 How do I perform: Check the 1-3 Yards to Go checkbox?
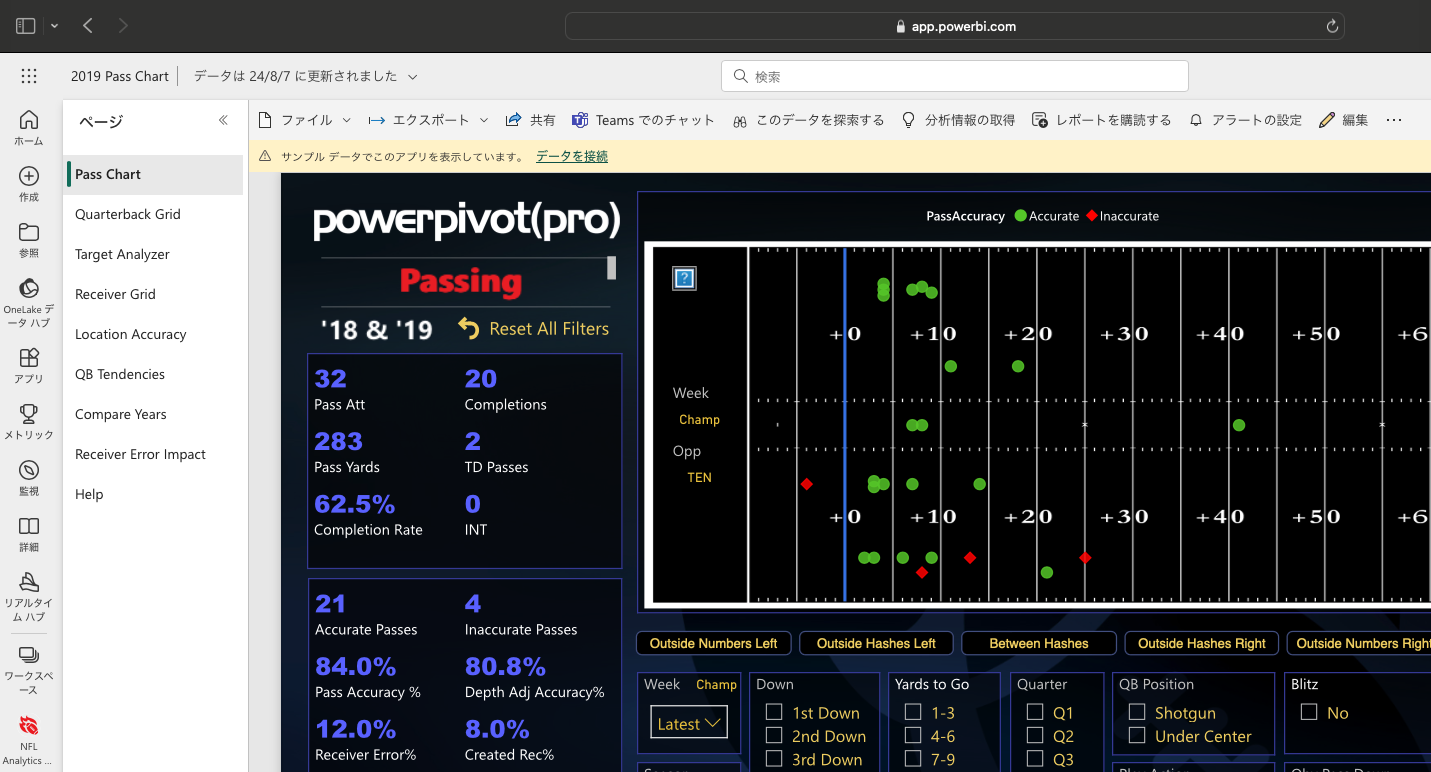(912, 712)
